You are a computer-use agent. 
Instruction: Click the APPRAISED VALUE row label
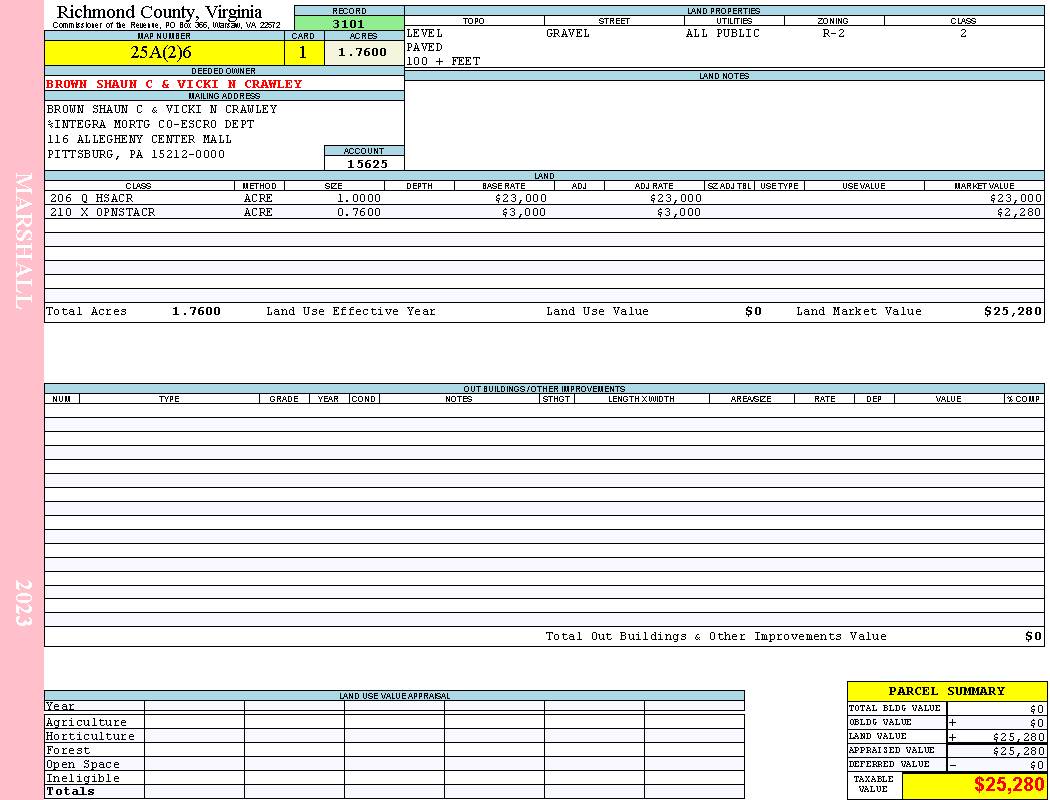point(891,750)
